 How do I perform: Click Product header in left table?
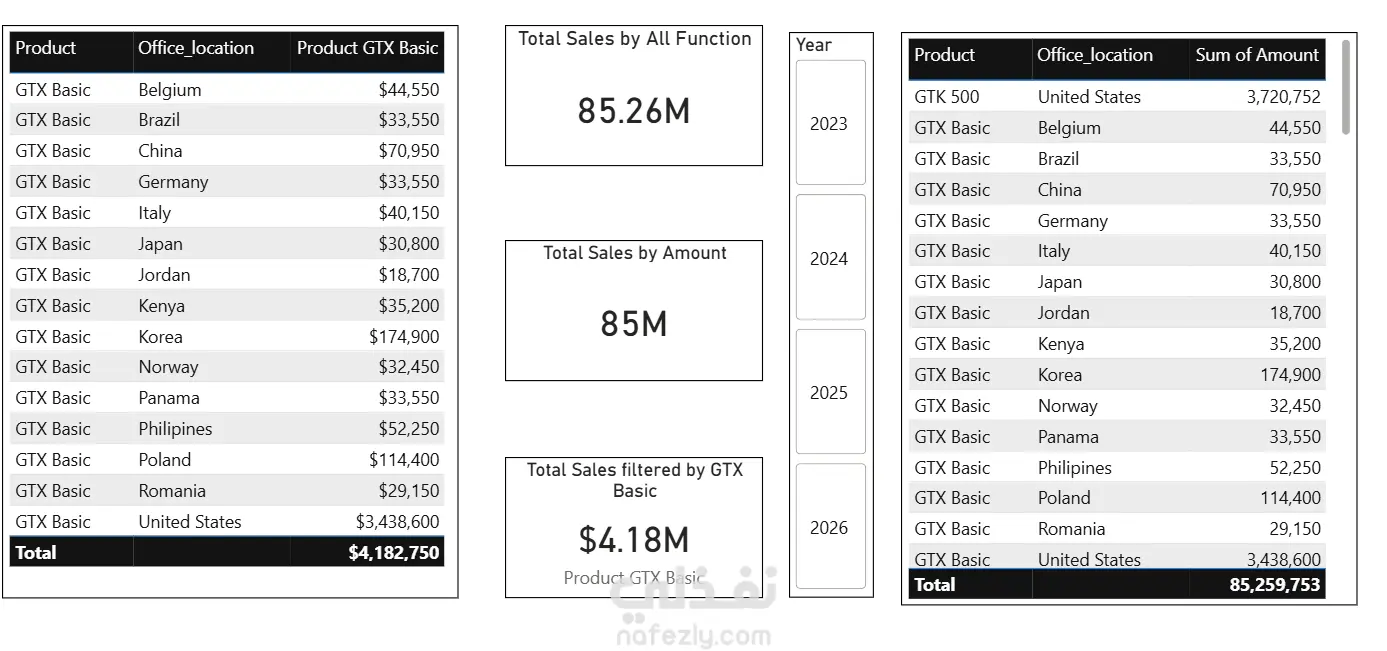(71, 48)
